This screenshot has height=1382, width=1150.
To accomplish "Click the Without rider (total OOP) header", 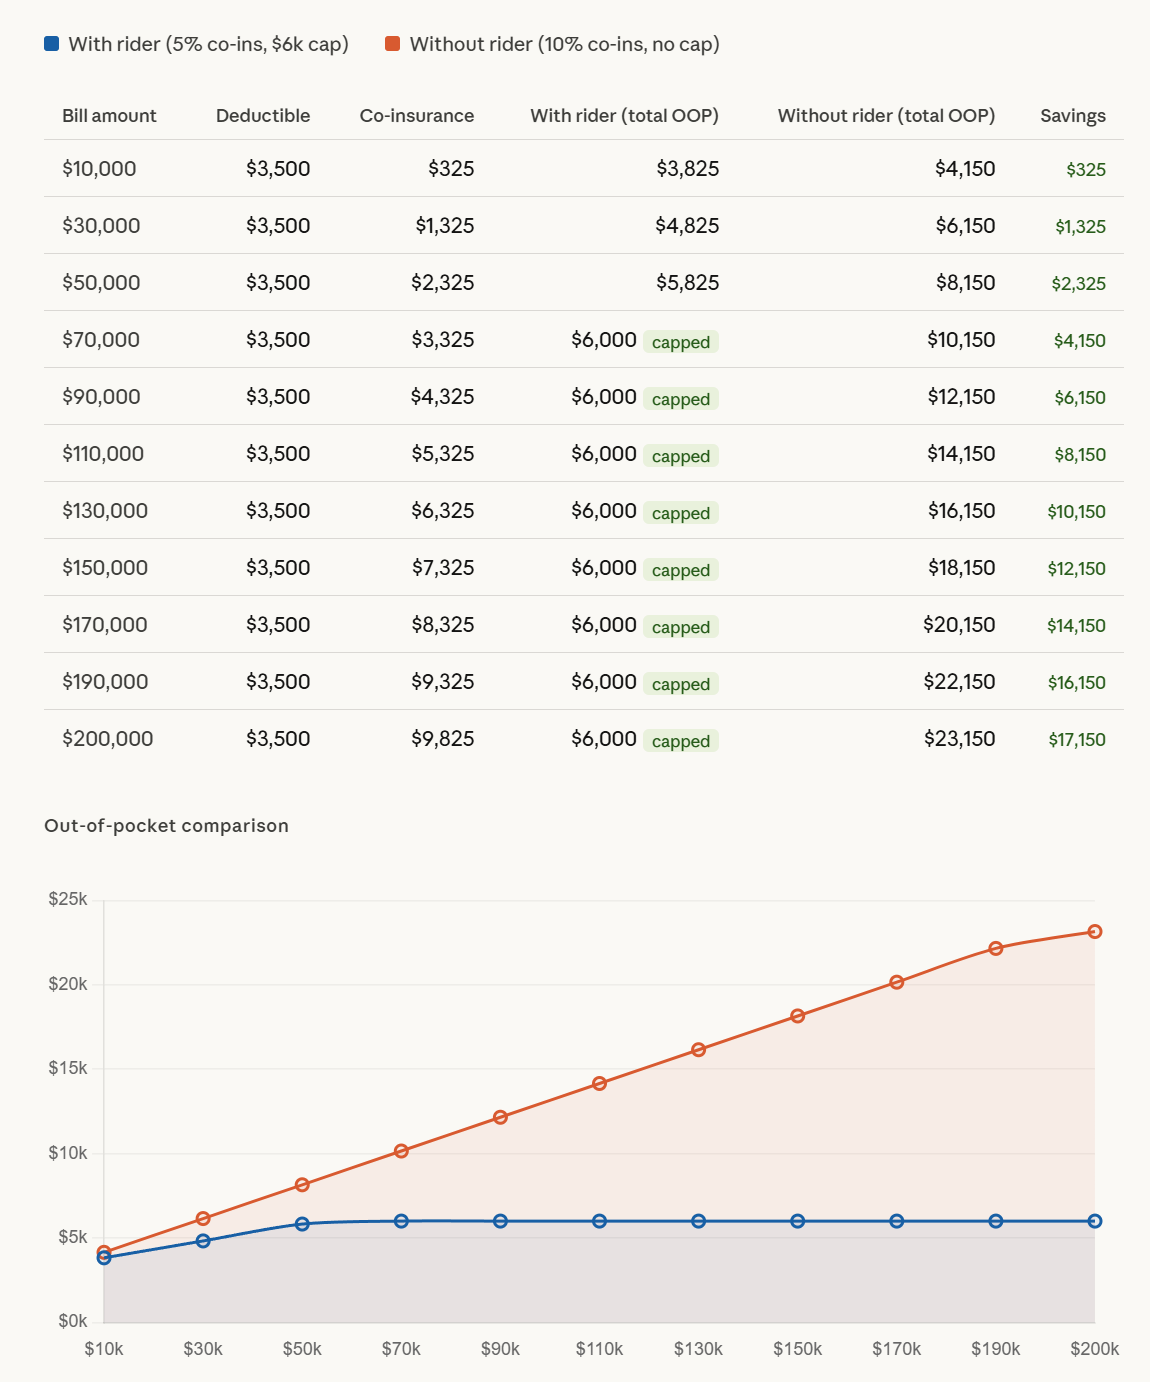I will pyautogui.click(x=887, y=116).
